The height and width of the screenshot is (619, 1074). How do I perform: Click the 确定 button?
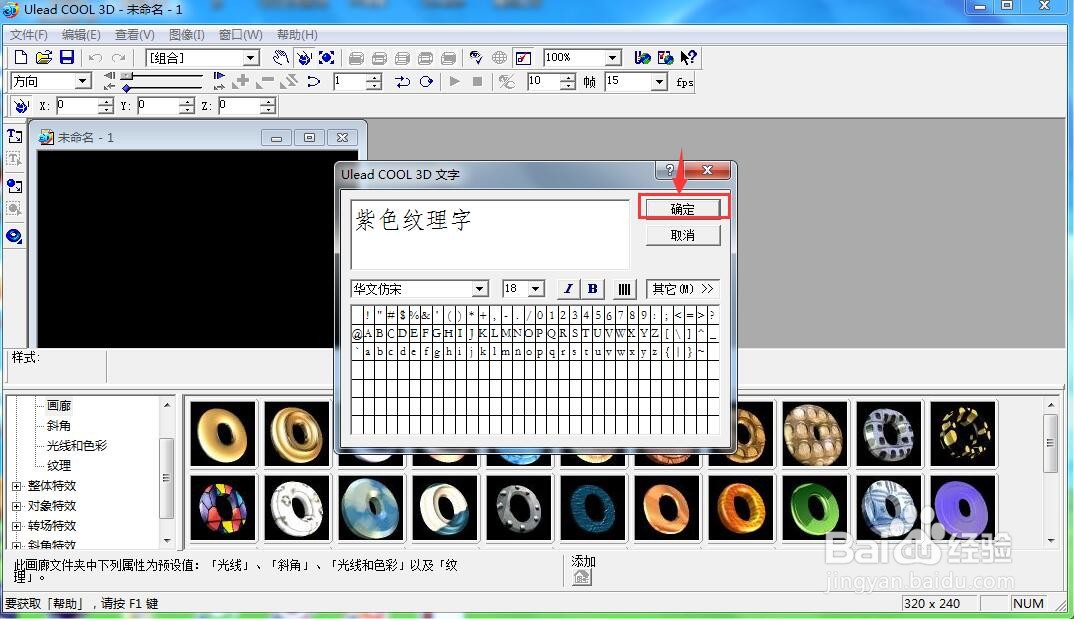click(x=683, y=209)
